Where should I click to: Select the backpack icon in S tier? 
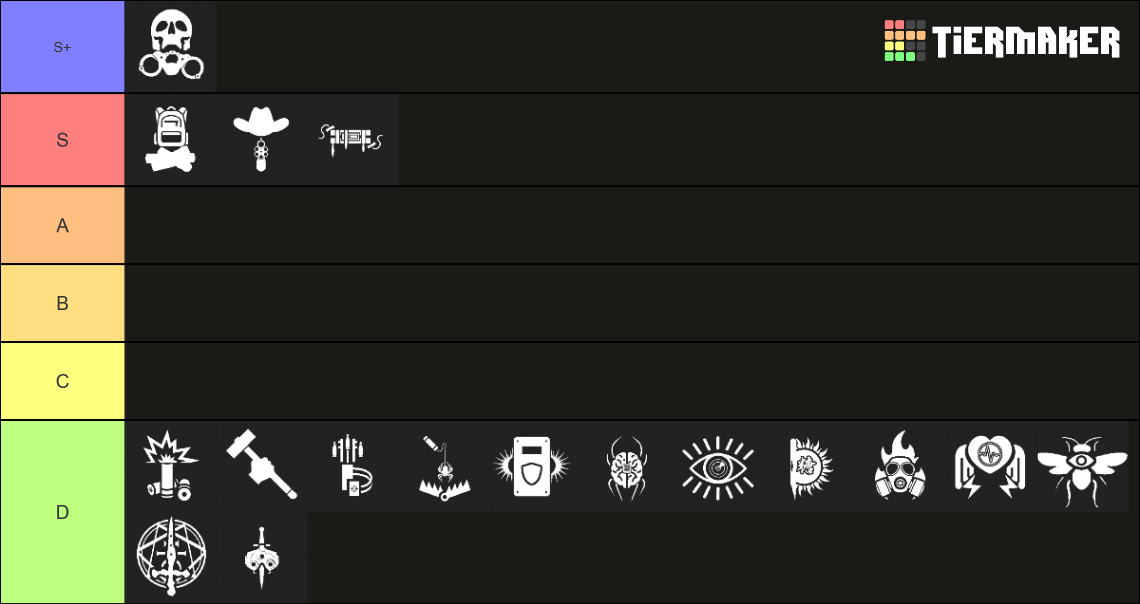click(x=171, y=139)
